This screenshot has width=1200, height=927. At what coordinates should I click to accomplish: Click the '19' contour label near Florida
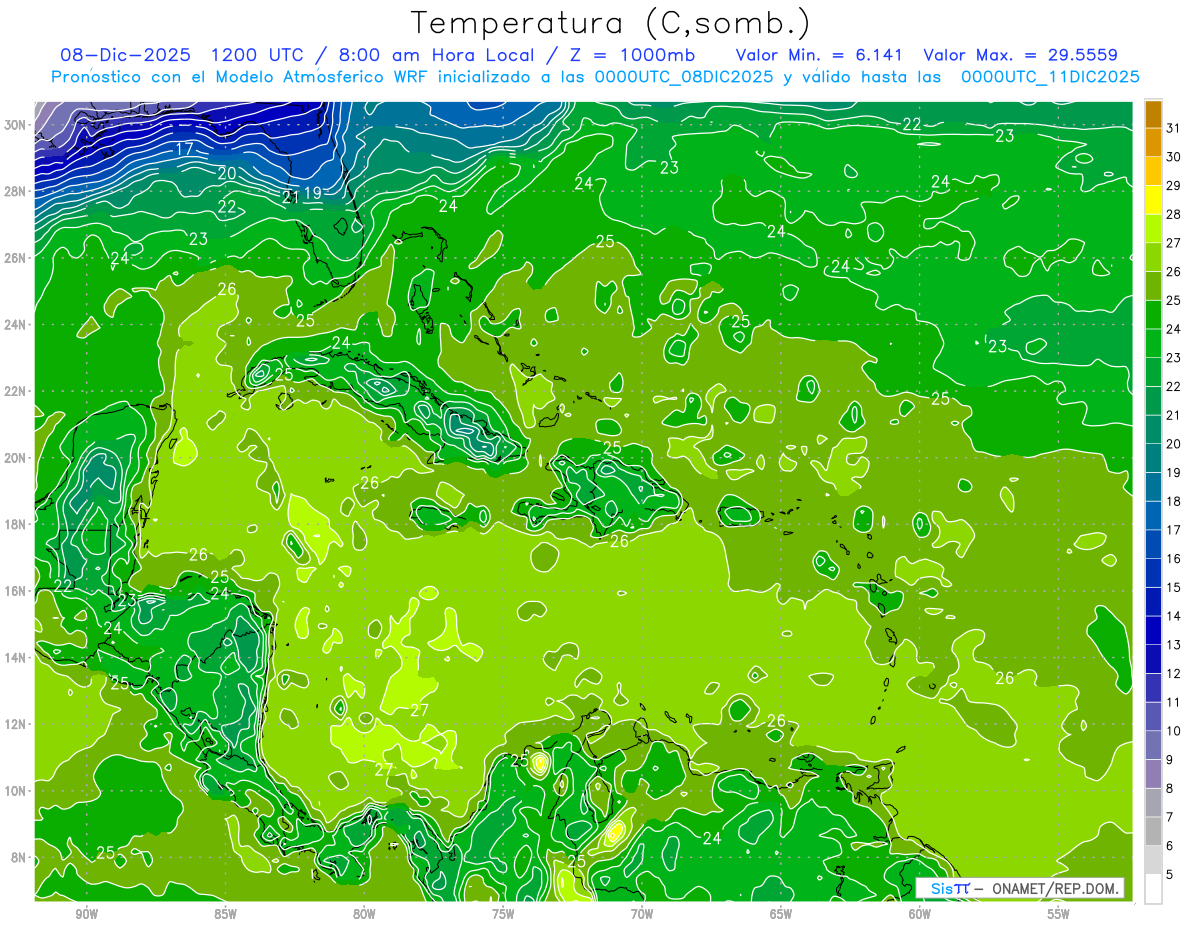[x=312, y=193]
